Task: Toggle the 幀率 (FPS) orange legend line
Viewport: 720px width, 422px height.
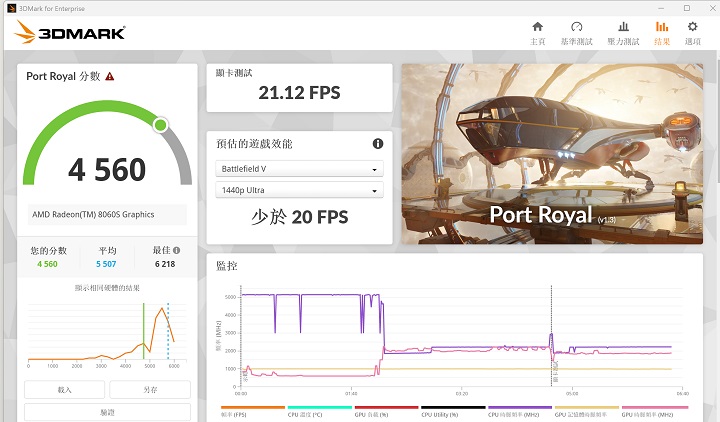Action: point(253,407)
